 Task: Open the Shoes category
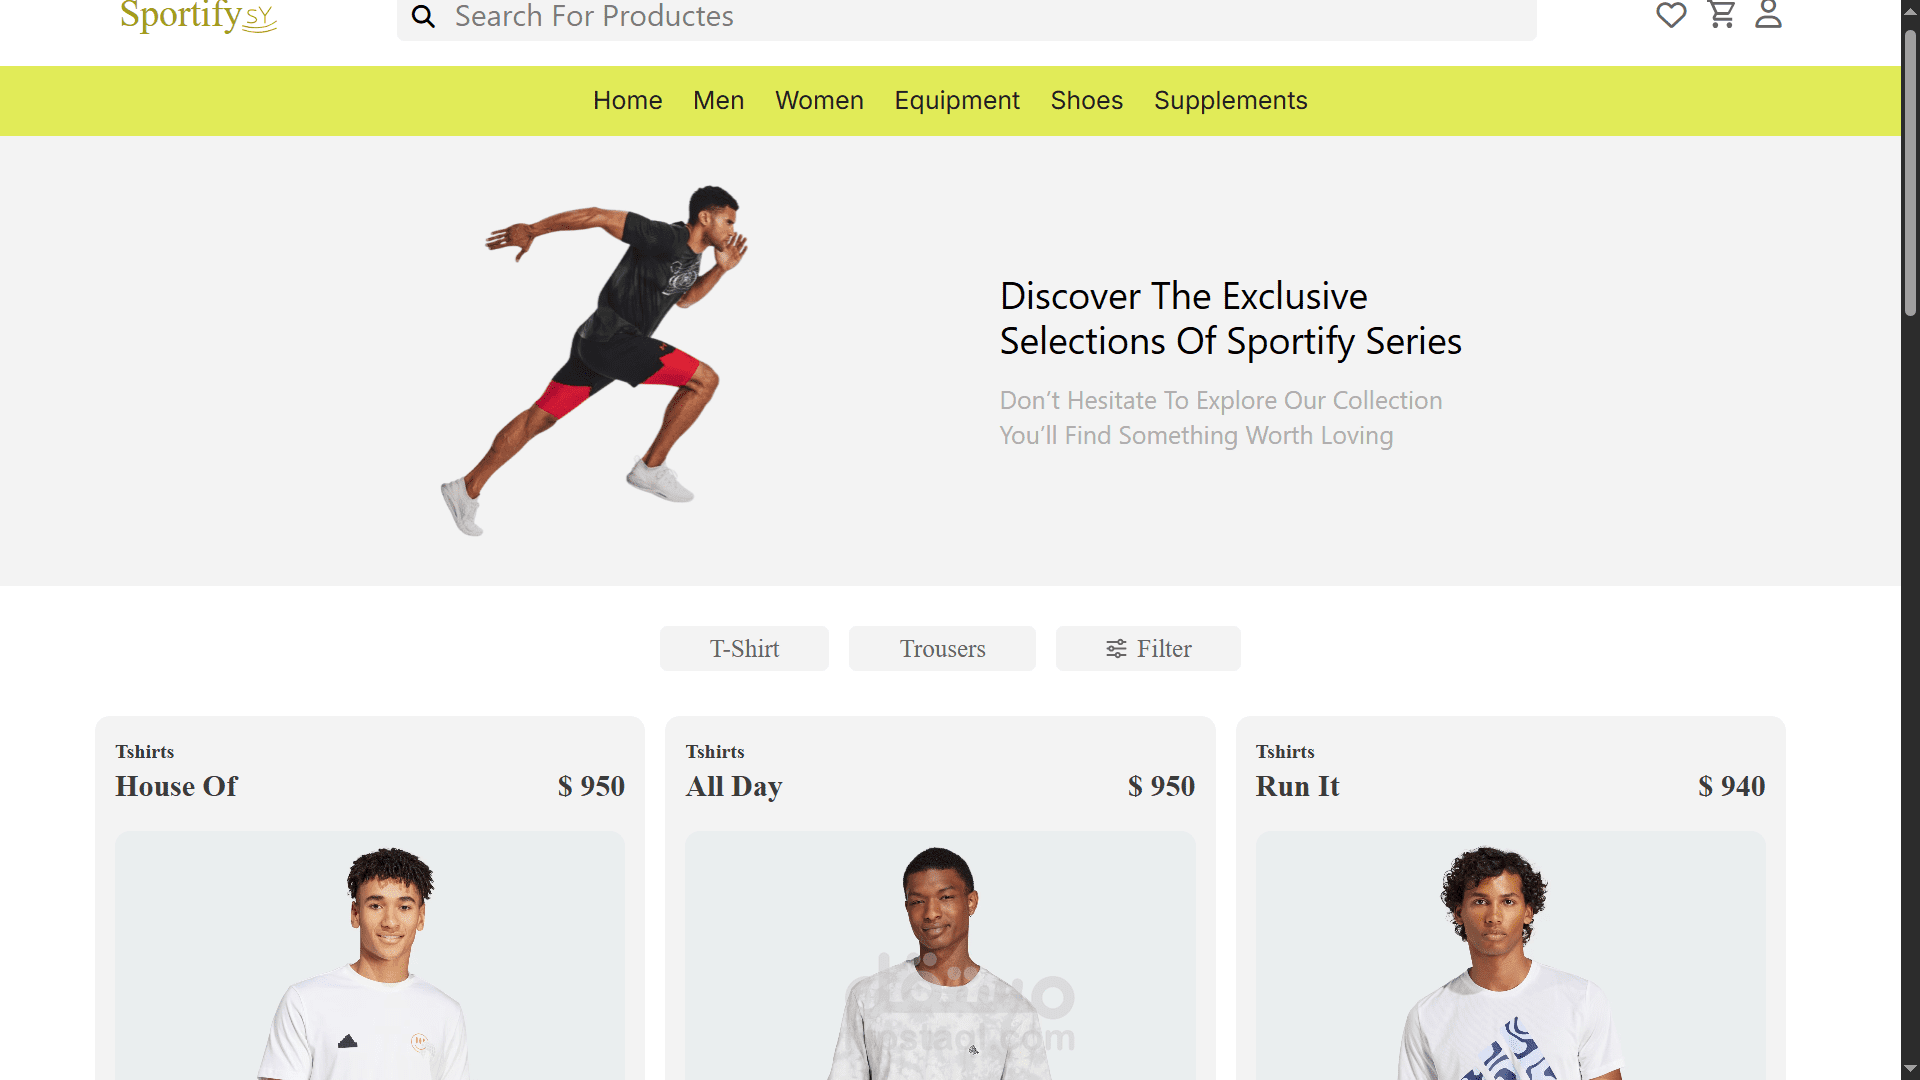click(x=1086, y=101)
